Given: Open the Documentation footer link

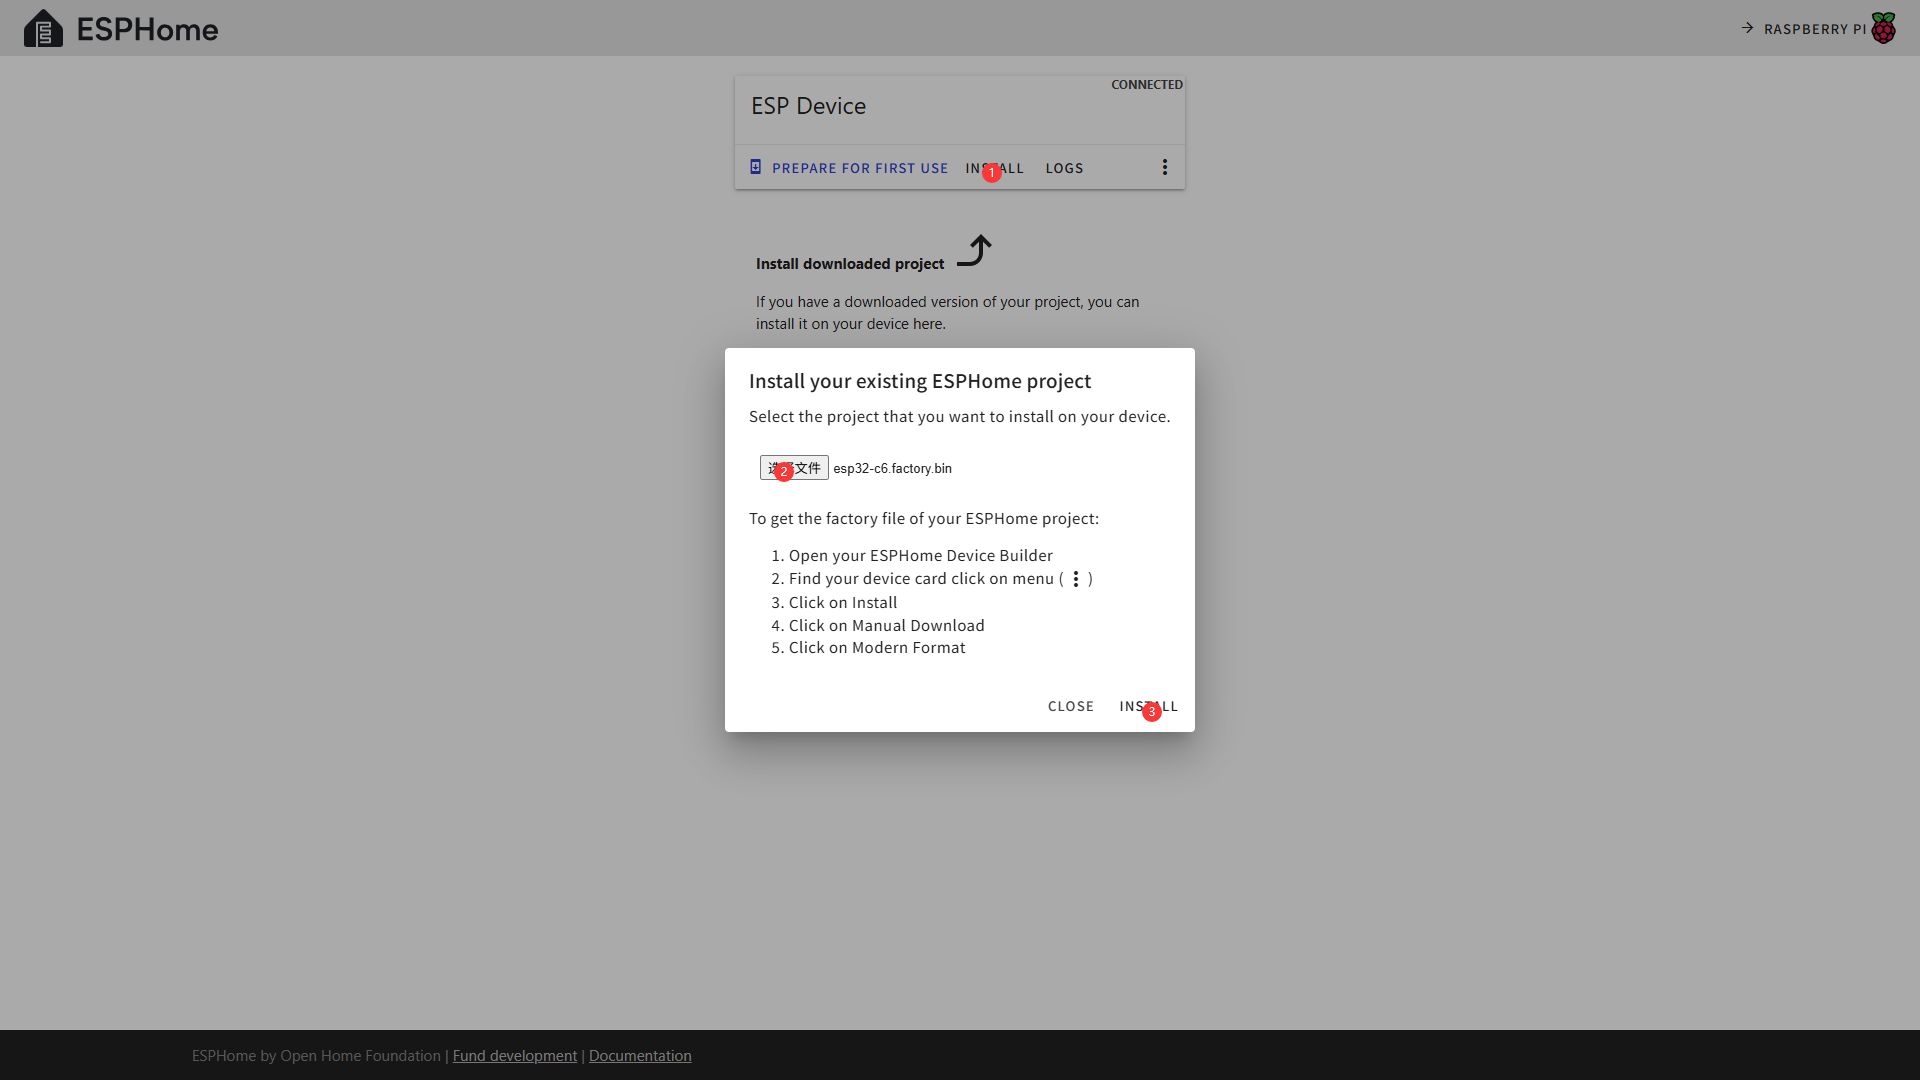Looking at the screenshot, I should [640, 1056].
